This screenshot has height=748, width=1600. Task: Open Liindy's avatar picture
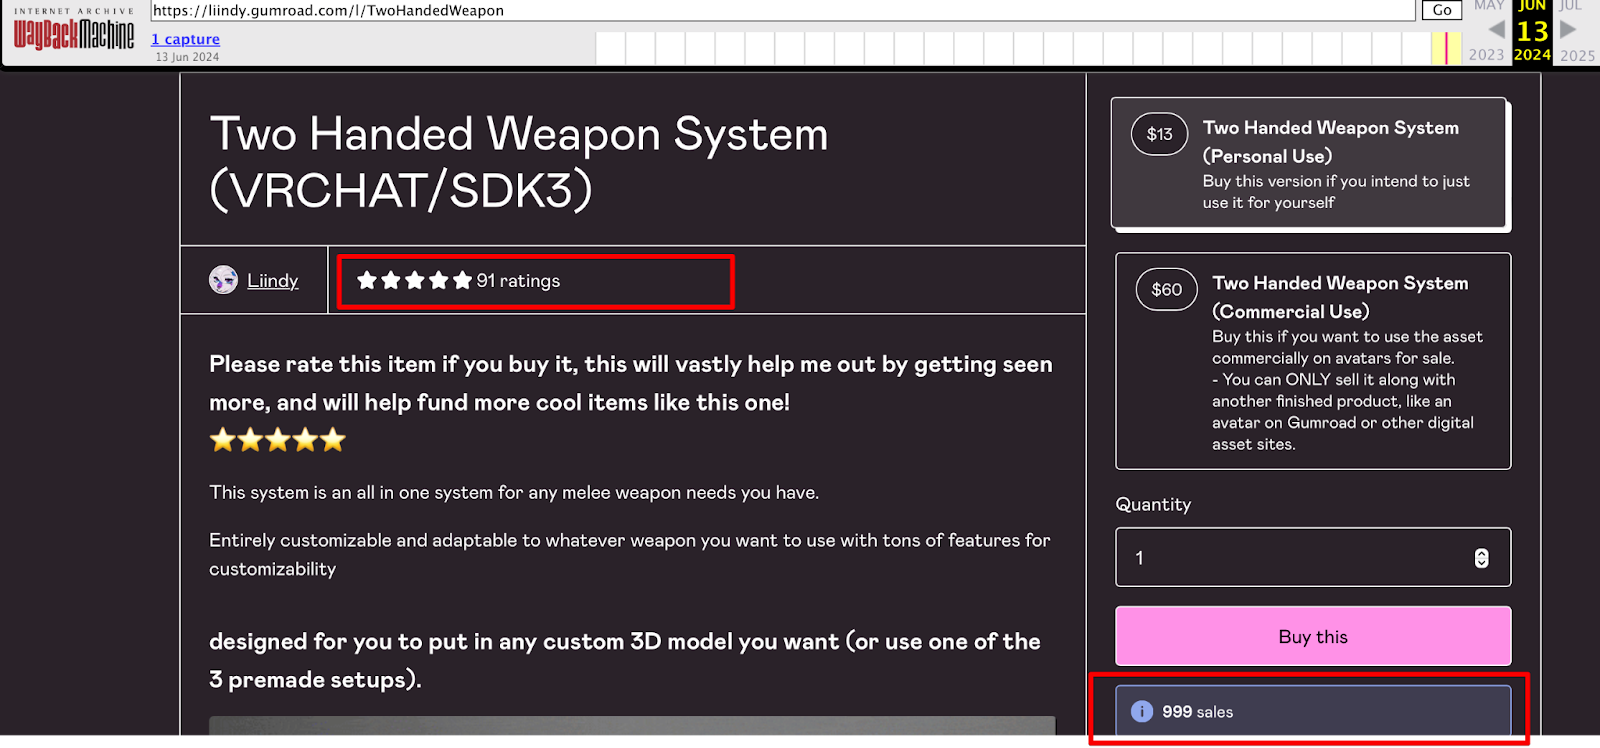223,280
